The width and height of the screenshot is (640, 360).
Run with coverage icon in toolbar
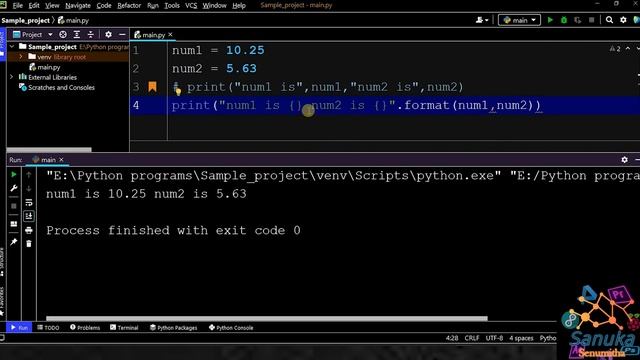577,20
